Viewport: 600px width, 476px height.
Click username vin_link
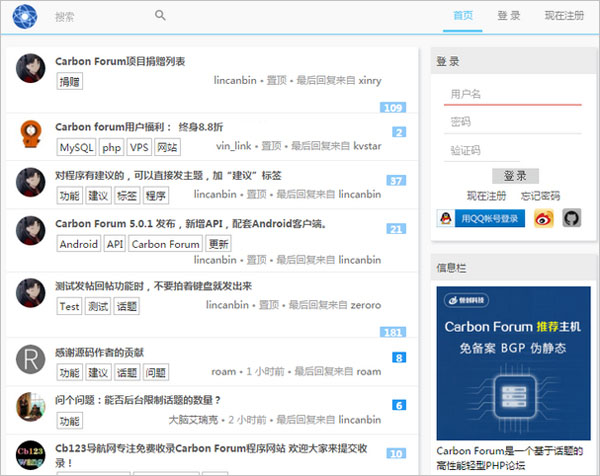pos(233,146)
